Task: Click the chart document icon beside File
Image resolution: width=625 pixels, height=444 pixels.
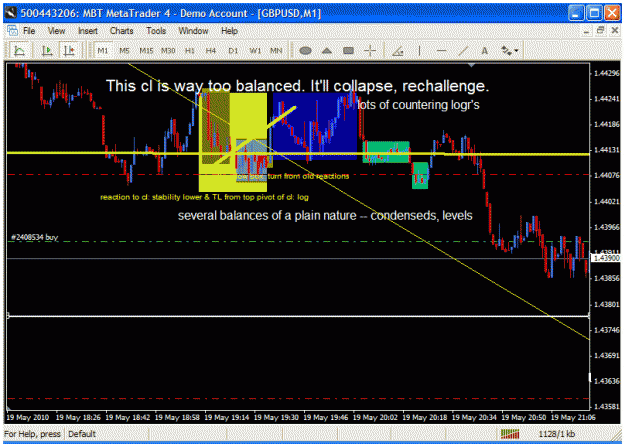Action: (12, 31)
